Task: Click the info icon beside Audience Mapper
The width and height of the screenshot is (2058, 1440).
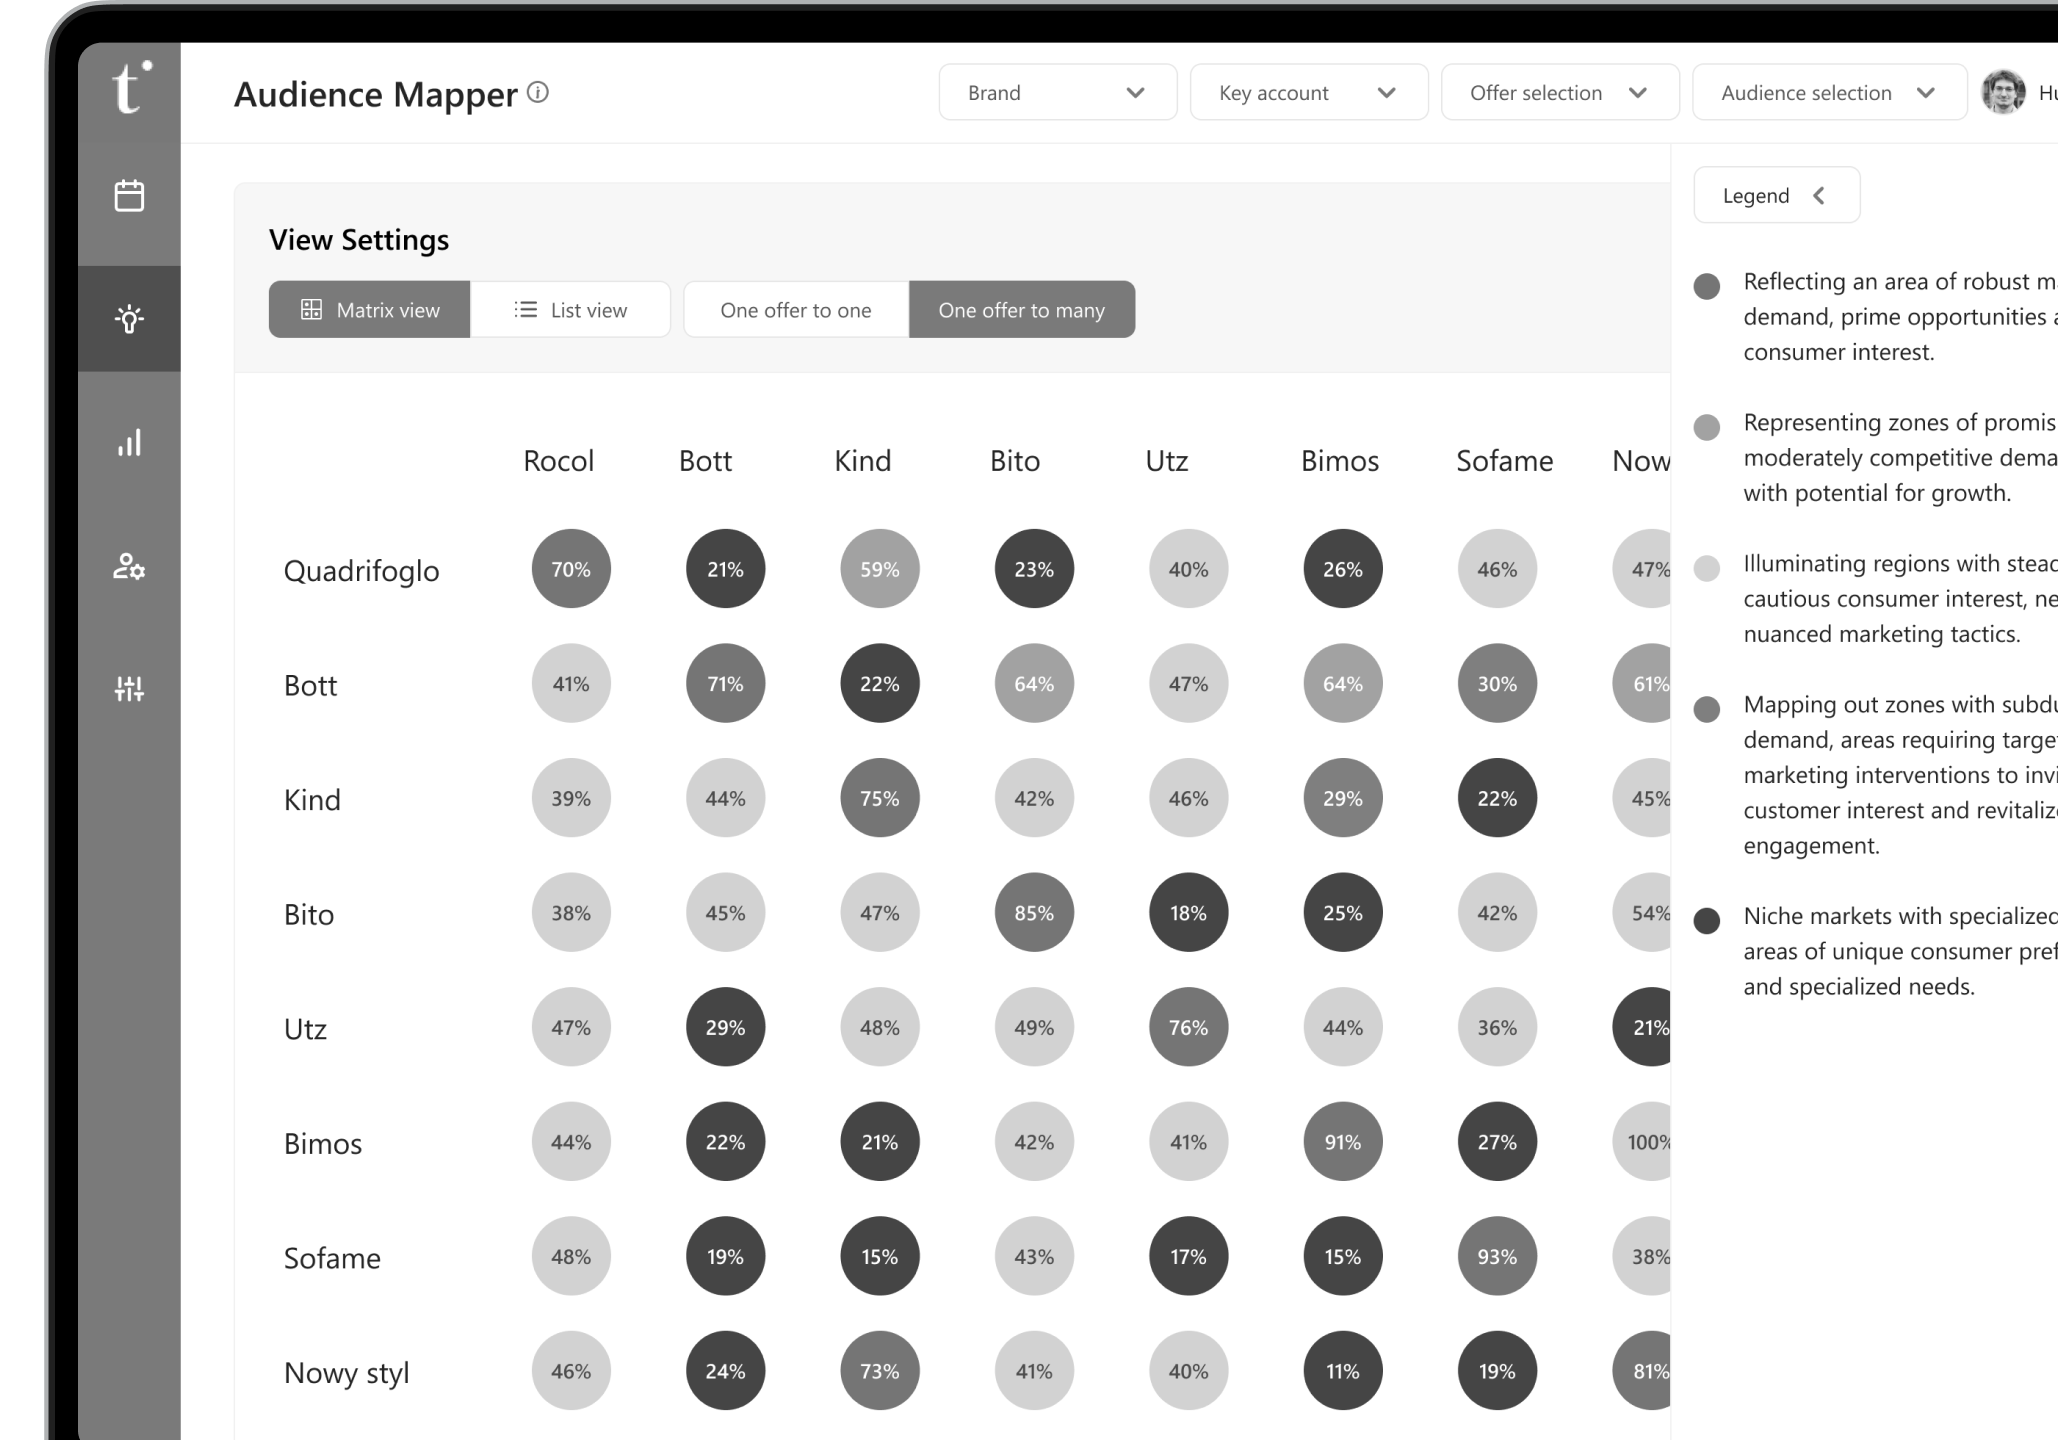Action: pyautogui.click(x=538, y=93)
